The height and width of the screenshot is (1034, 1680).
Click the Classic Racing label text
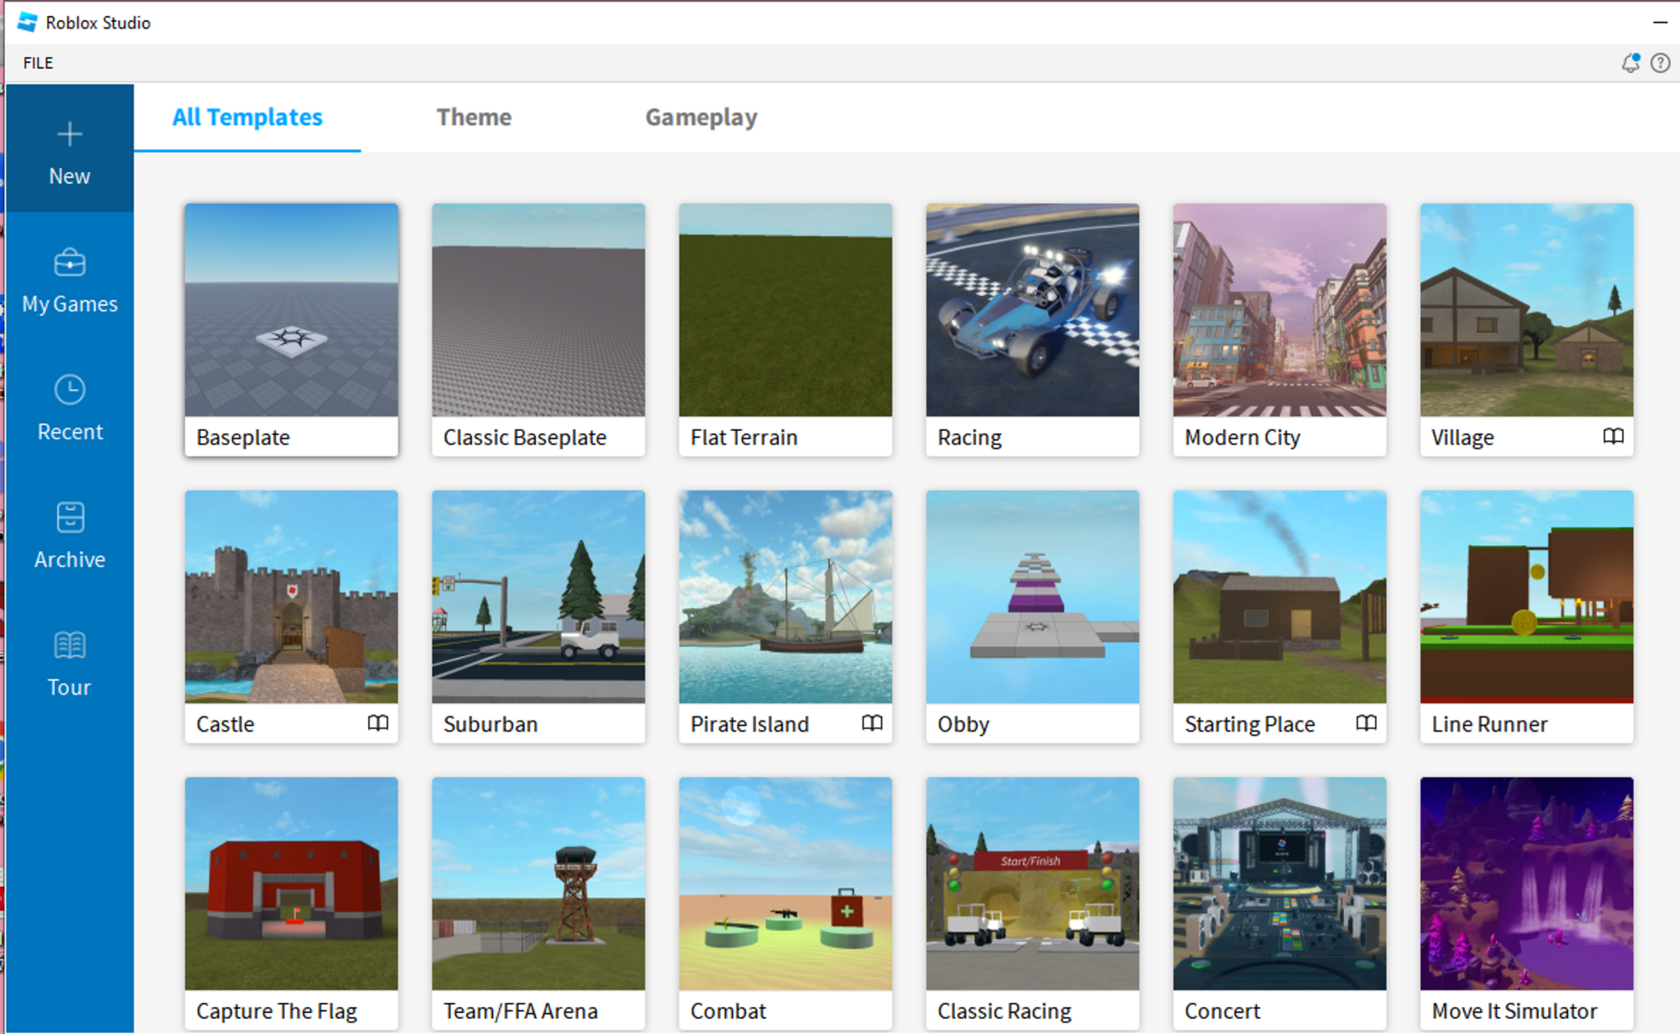coord(1004,1011)
